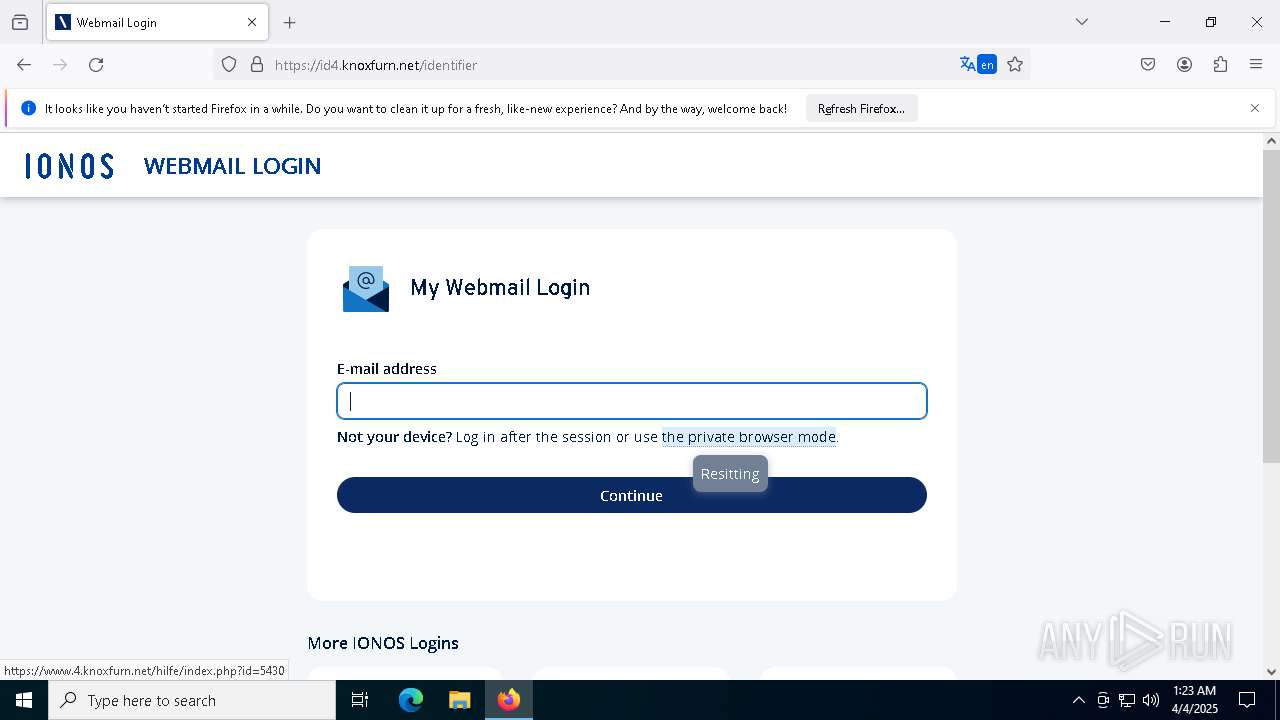Screen dimensions: 1280x720
Task: Open Firefox application menu
Action: coord(1256,65)
